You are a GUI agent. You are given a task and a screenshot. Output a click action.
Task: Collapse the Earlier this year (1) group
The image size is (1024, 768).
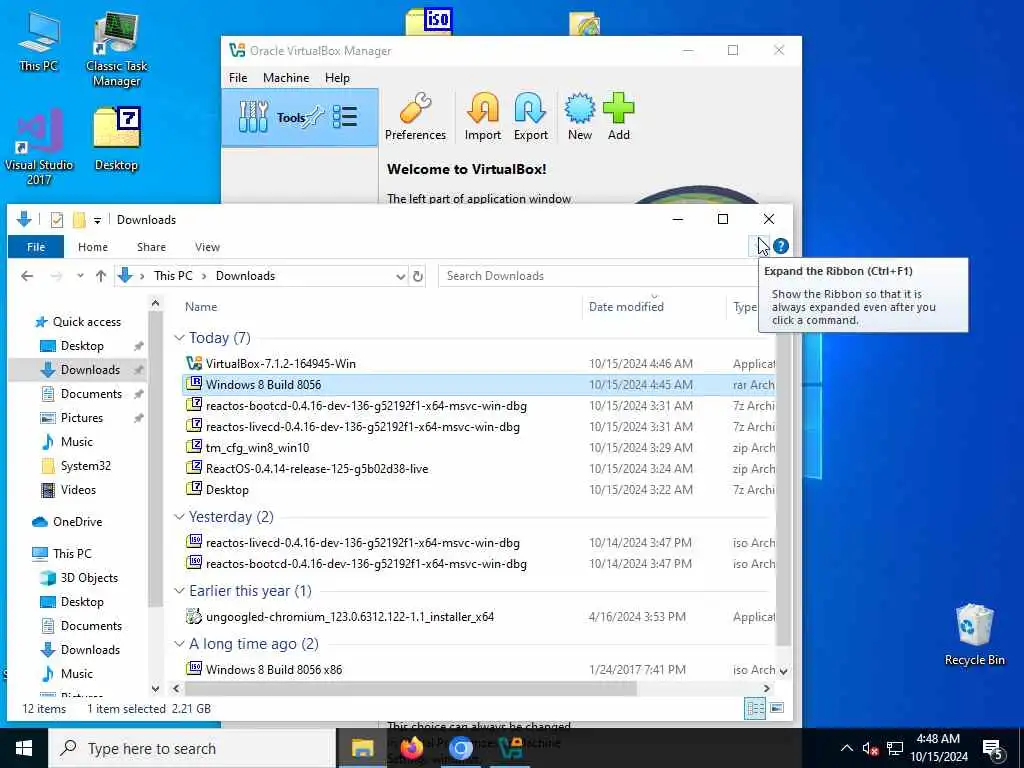click(179, 590)
